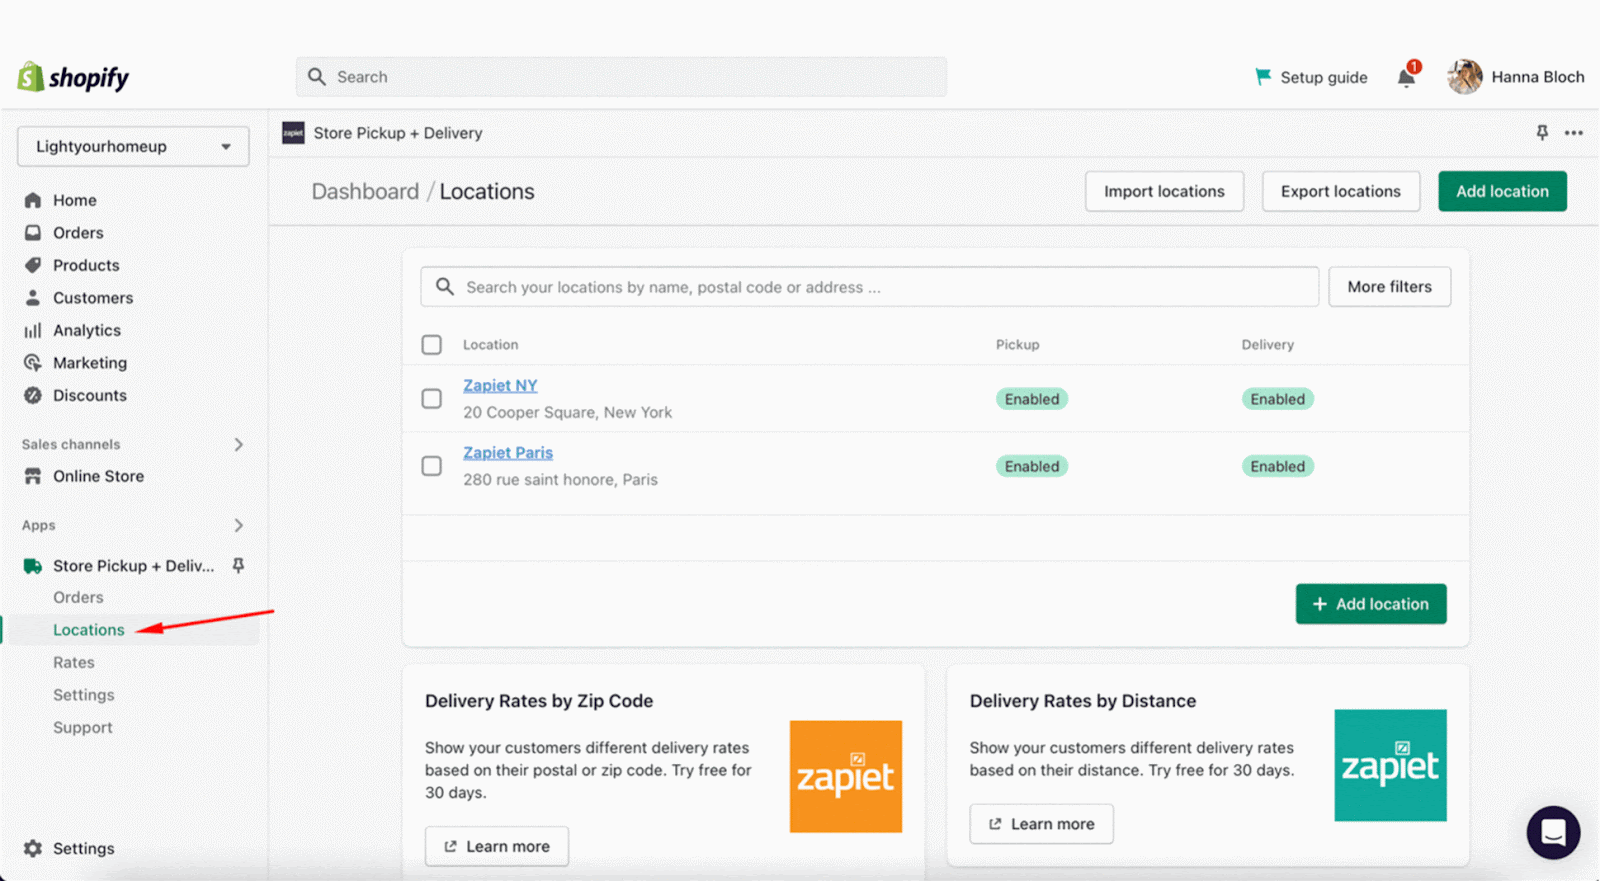
Task: Open the More filters button
Action: pos(1389,287)
